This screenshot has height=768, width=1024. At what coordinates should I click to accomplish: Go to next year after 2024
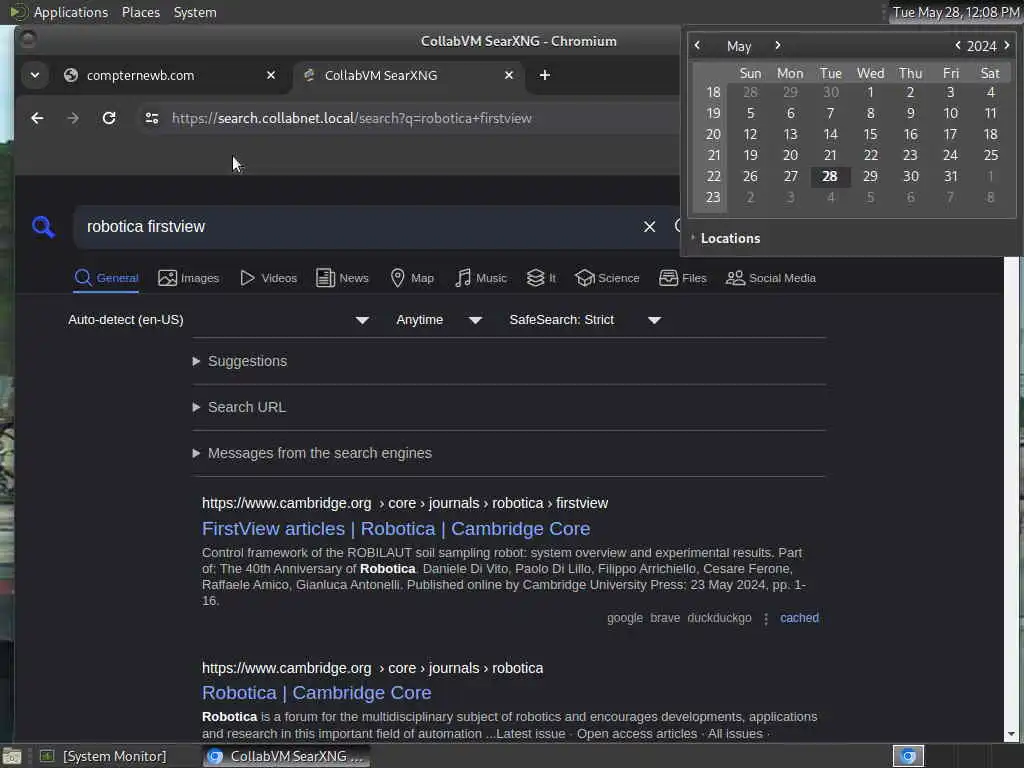(x=1007, y=45)
